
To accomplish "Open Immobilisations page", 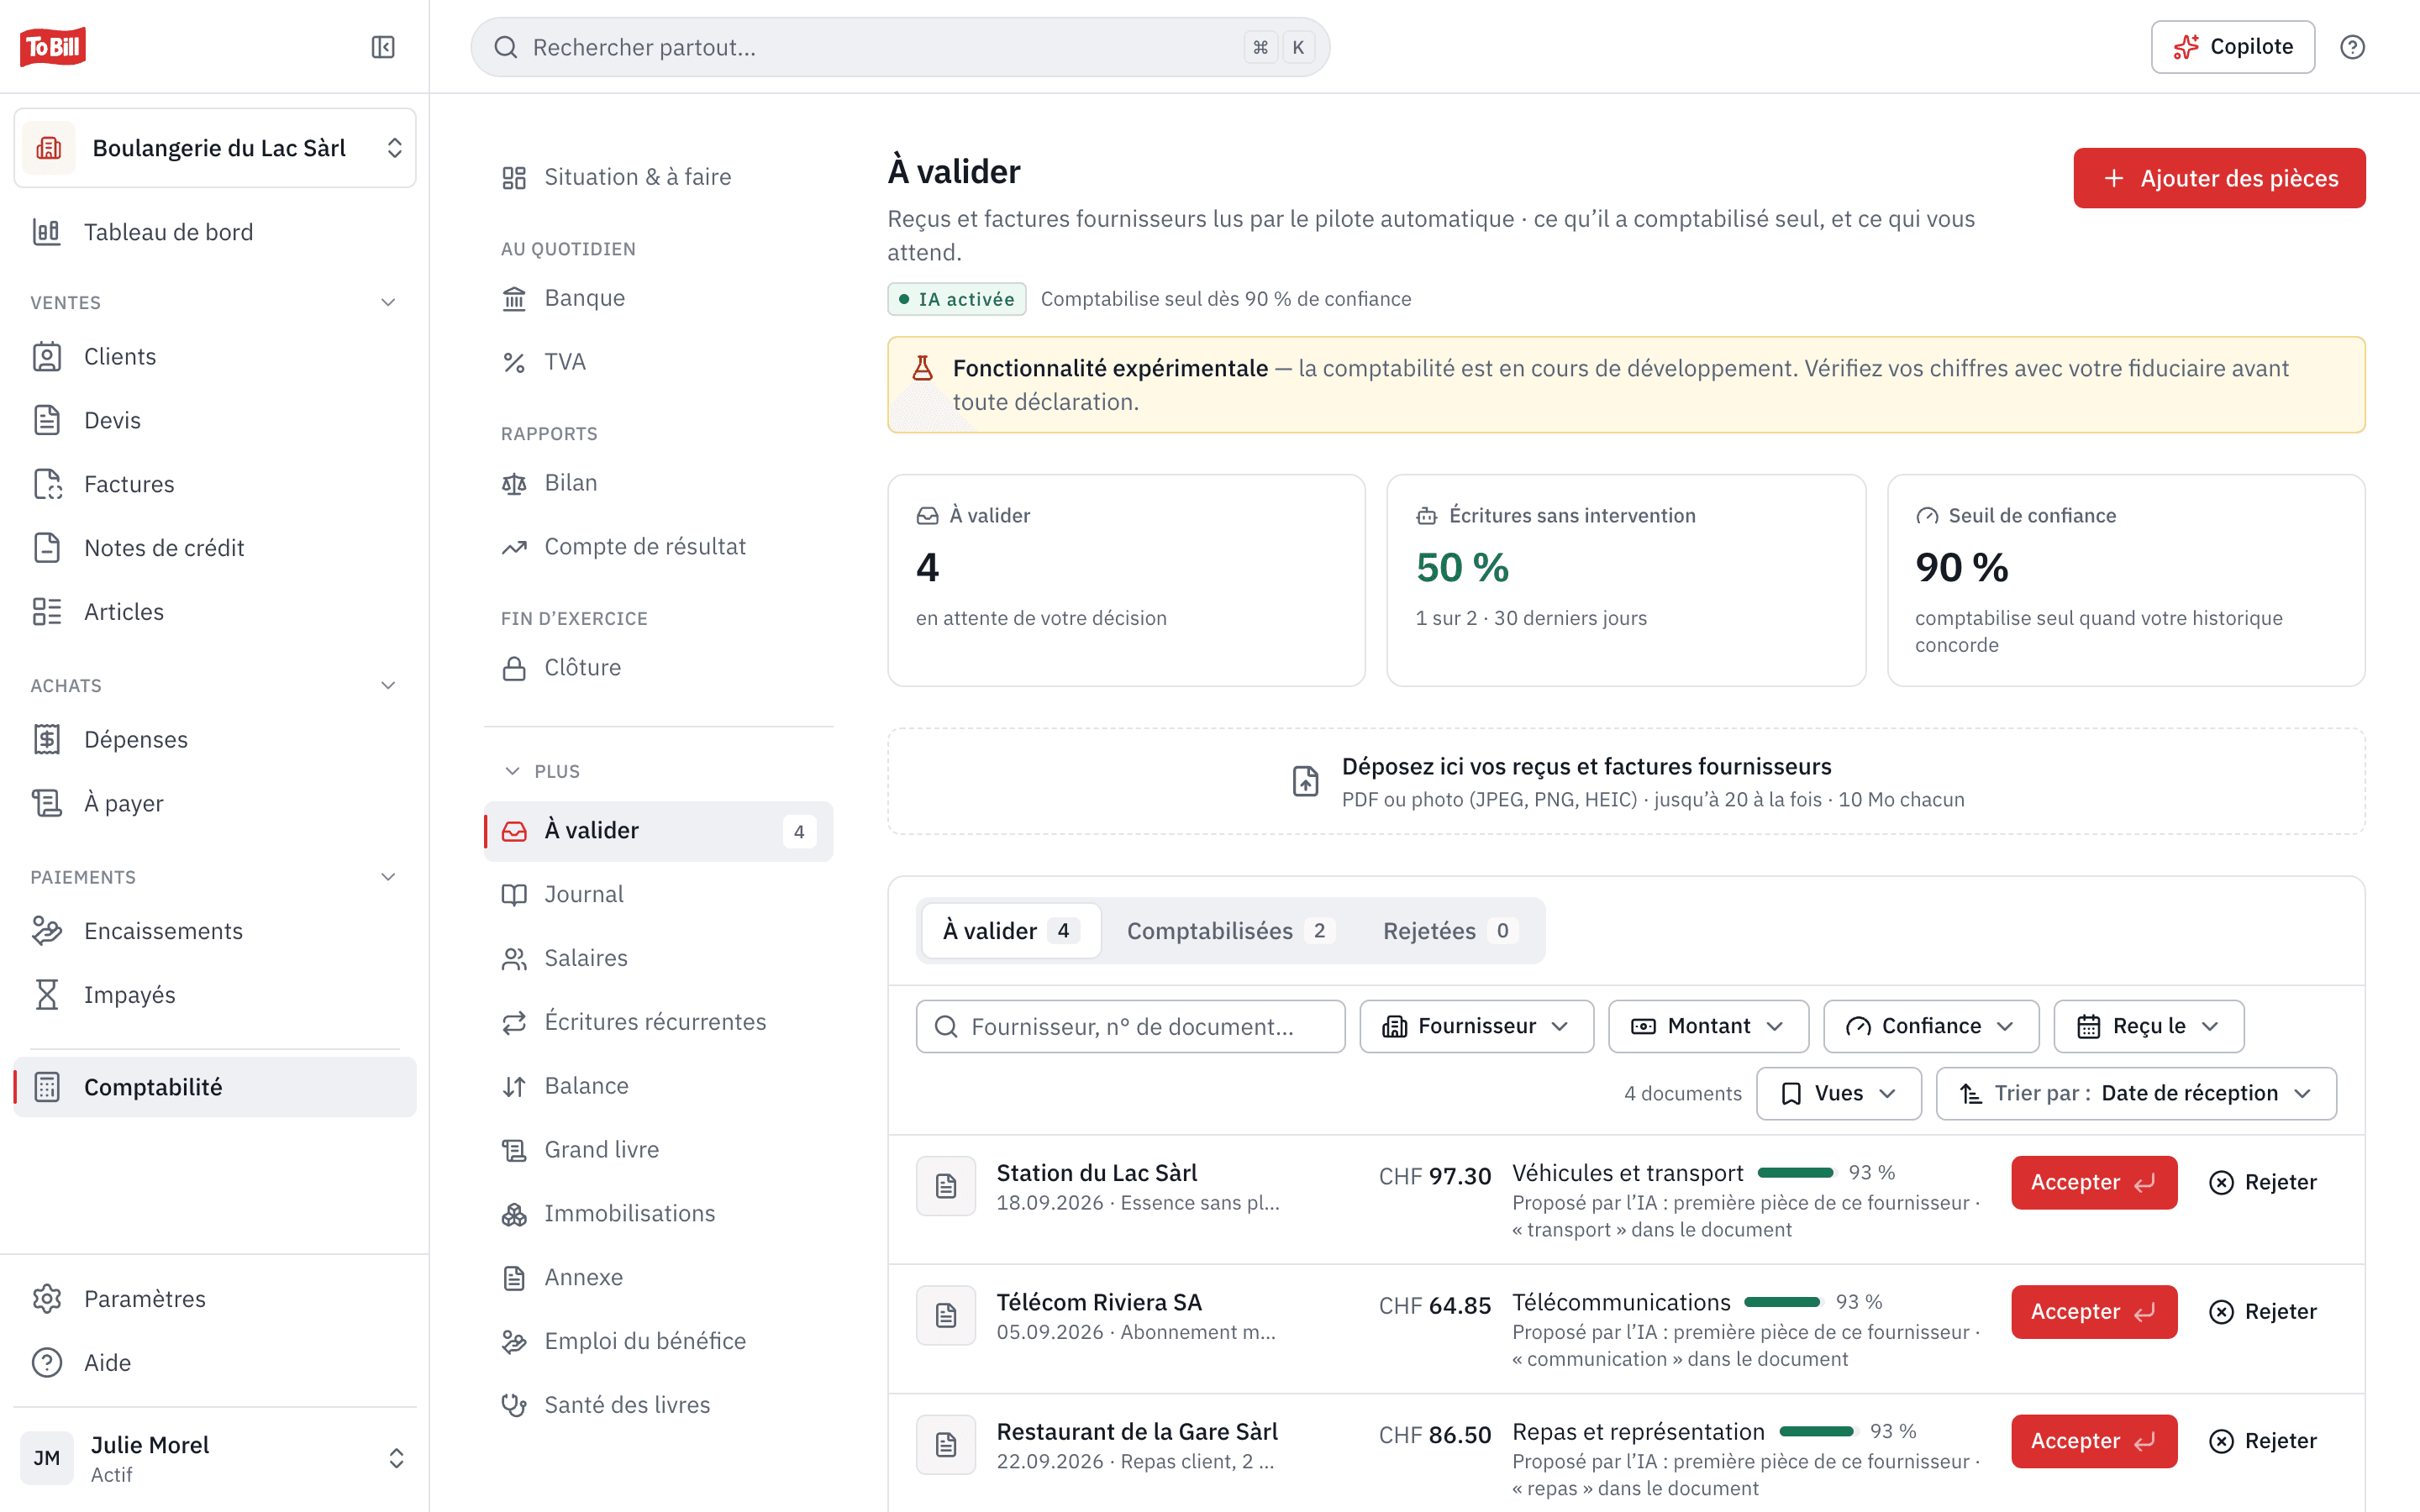I will [x=658, y=1213].
